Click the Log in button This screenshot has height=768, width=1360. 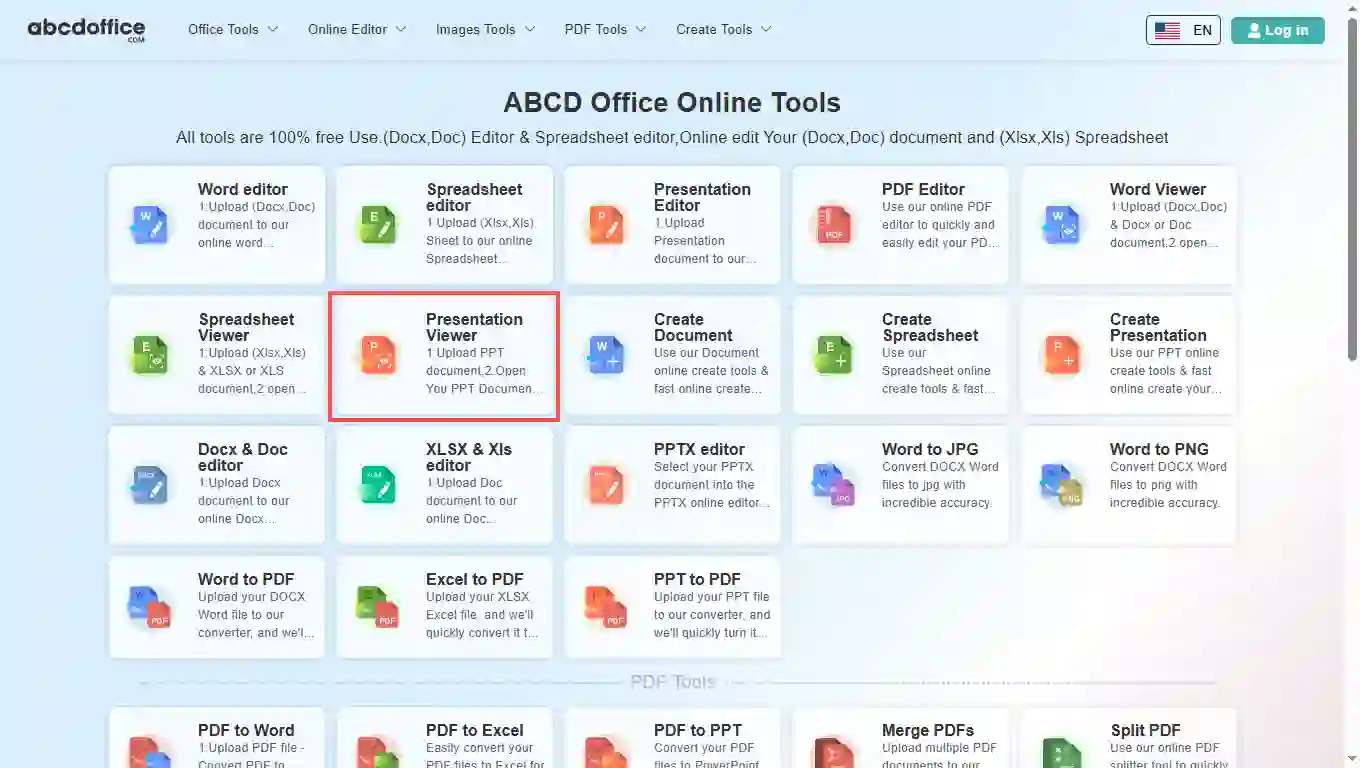(1277, 30)
